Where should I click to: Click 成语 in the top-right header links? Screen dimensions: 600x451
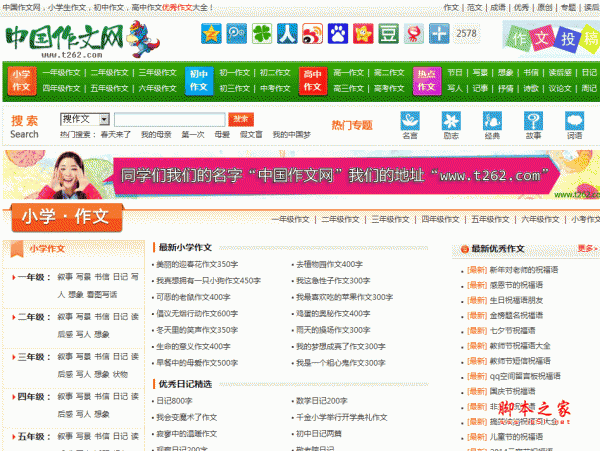[497, 7]
